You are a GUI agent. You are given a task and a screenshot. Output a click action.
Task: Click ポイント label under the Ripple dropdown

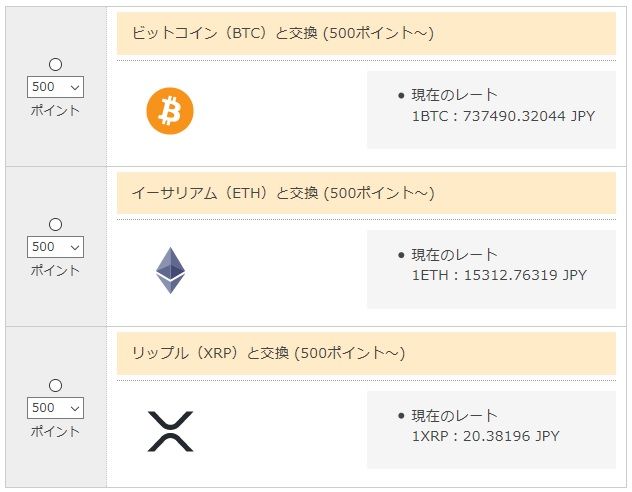coord(55,431)
